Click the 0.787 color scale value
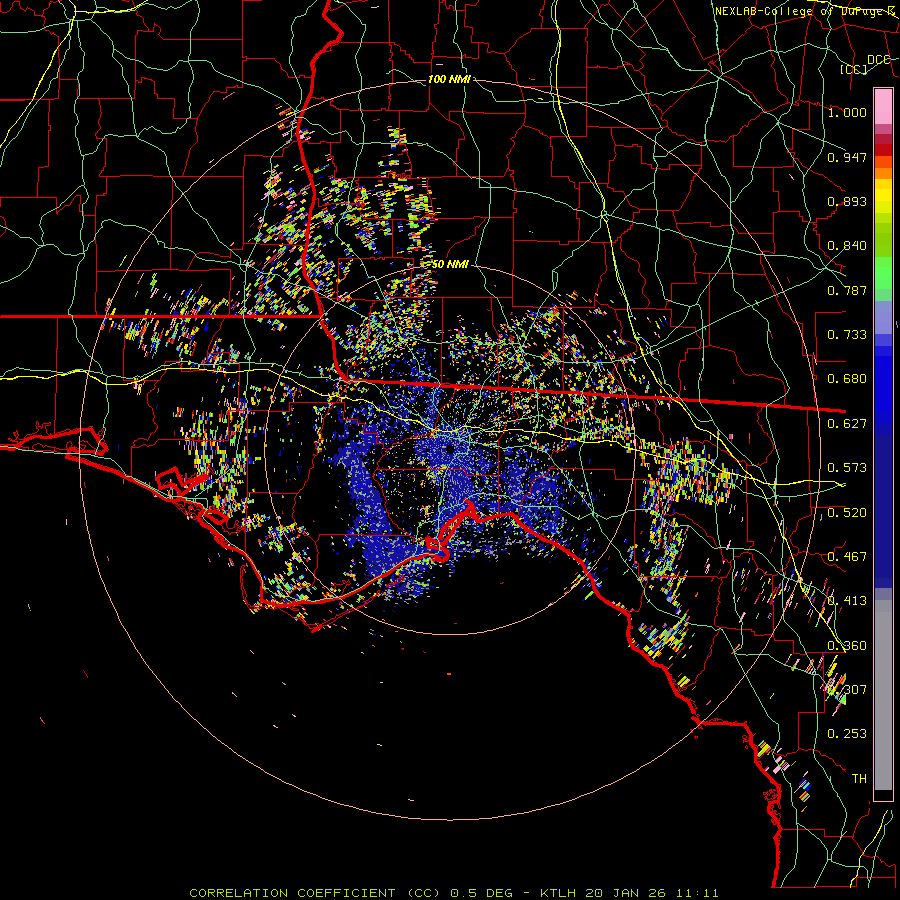900x900 pixels. coord(847,290)
